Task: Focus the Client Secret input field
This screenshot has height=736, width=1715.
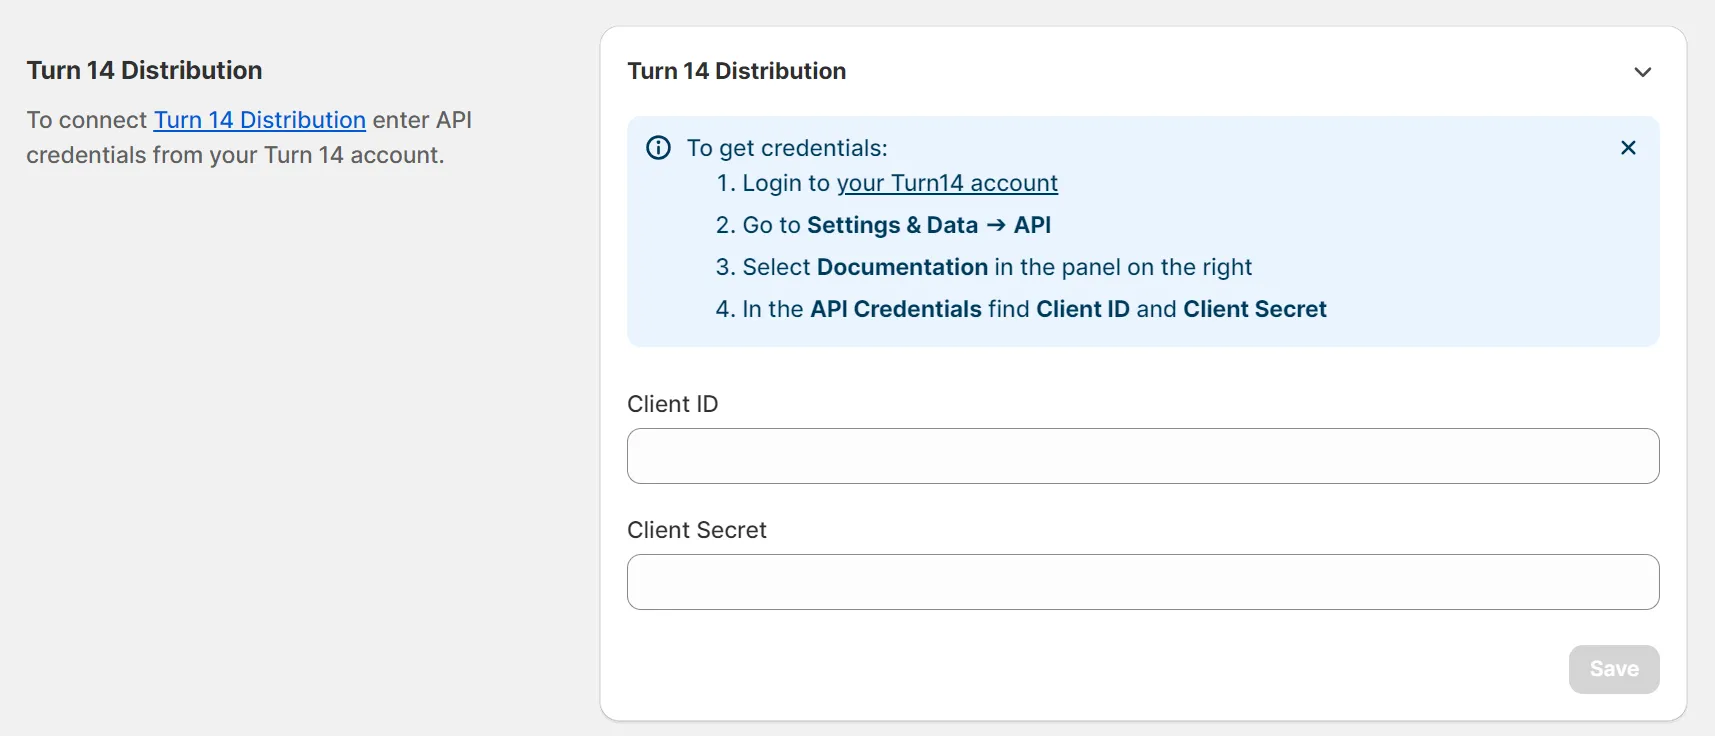Action: click(x=1142, y=582)
